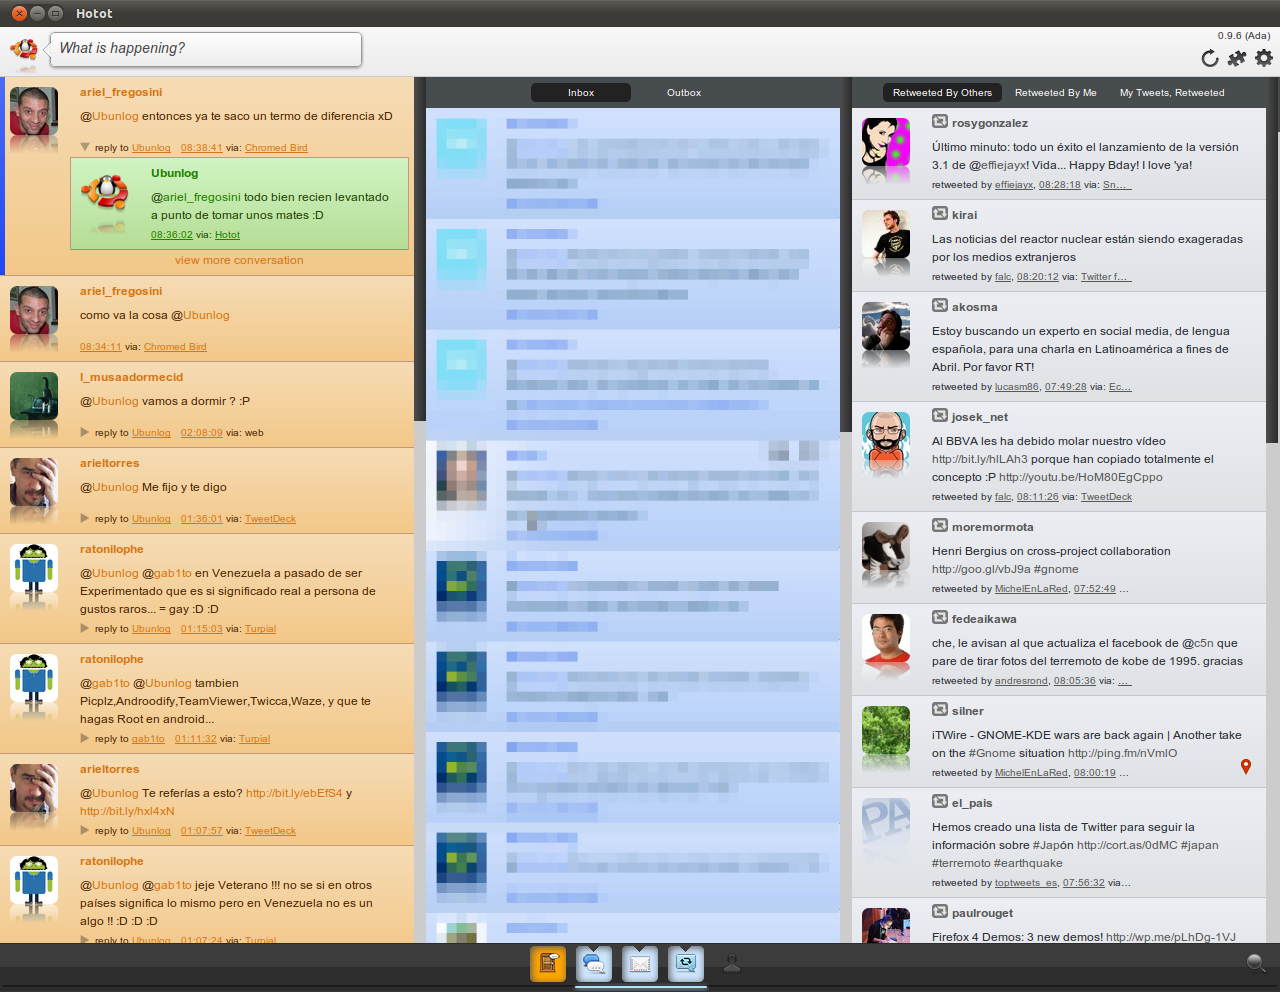Open the ping.fm link in silner's tweet
This screenshot has height=992, width=1280.
(1122, 753)
